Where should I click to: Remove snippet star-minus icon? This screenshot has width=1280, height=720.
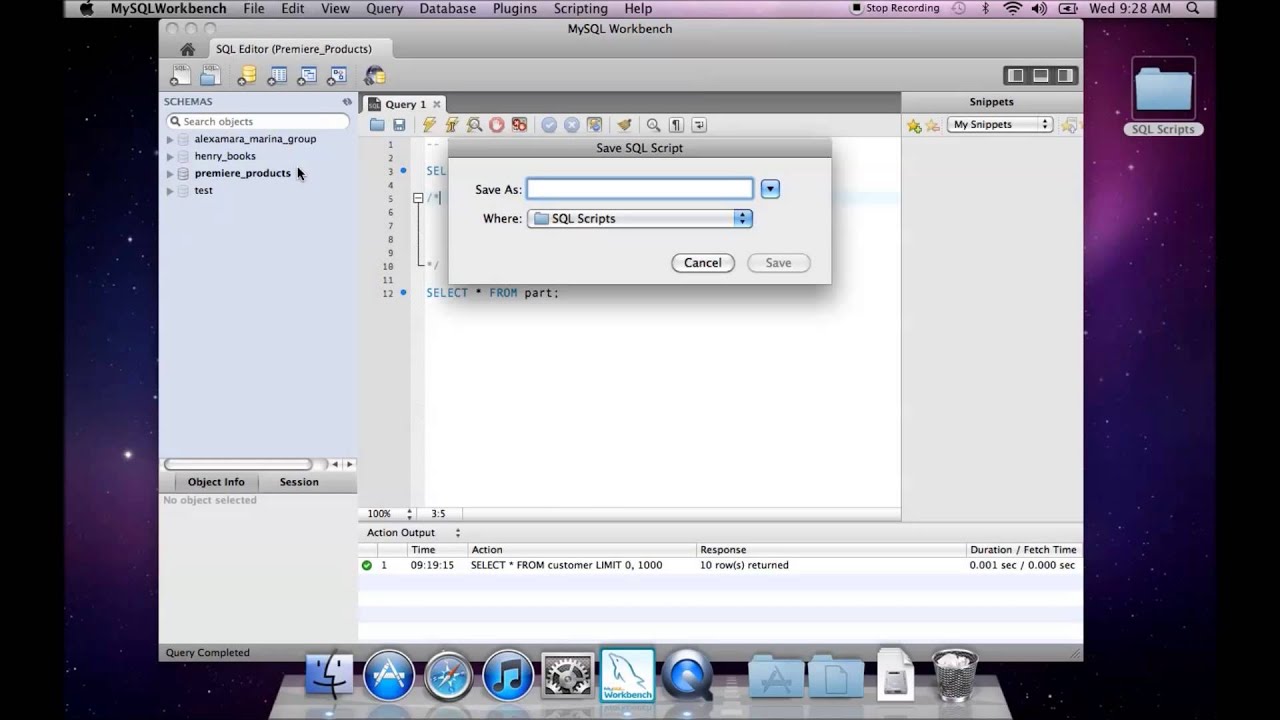[x=932, y=125]
